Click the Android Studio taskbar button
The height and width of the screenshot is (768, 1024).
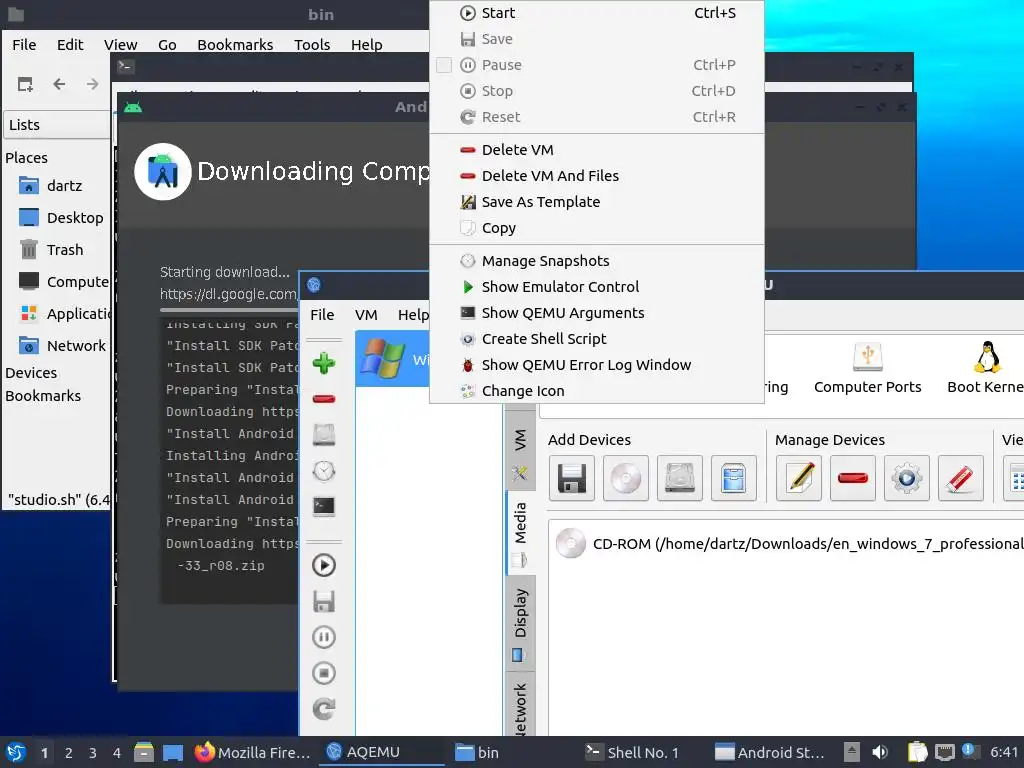point(769,752)
